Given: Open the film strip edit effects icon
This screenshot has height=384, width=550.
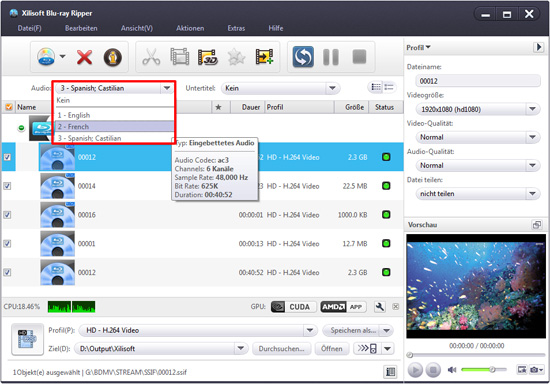Looking at the screenshot, I should 180,57.
